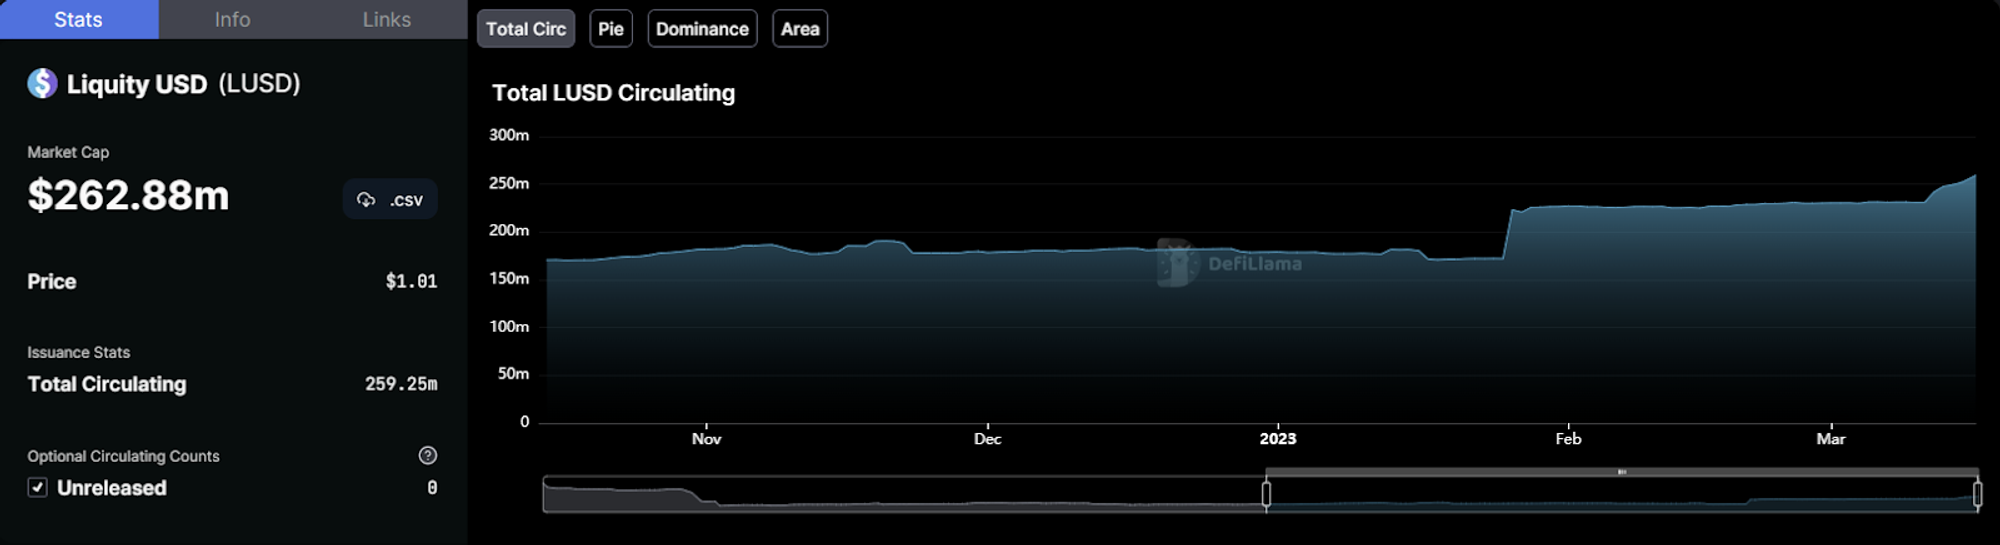Click the help question mark icon
The image size is (2000, 545).
pyautogui.click(x=427, y=456)
